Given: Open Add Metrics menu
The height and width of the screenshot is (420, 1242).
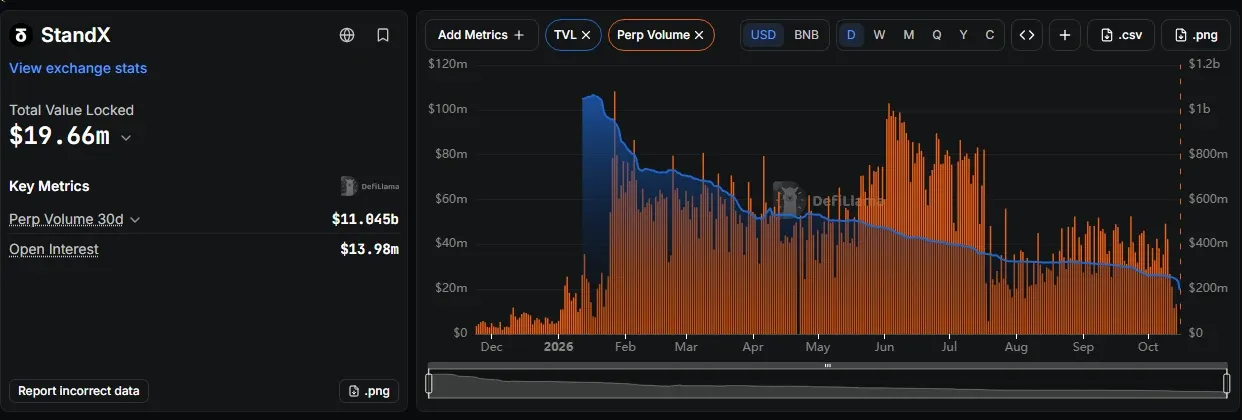Looking at the screenshot, I should tap(481, 35).
